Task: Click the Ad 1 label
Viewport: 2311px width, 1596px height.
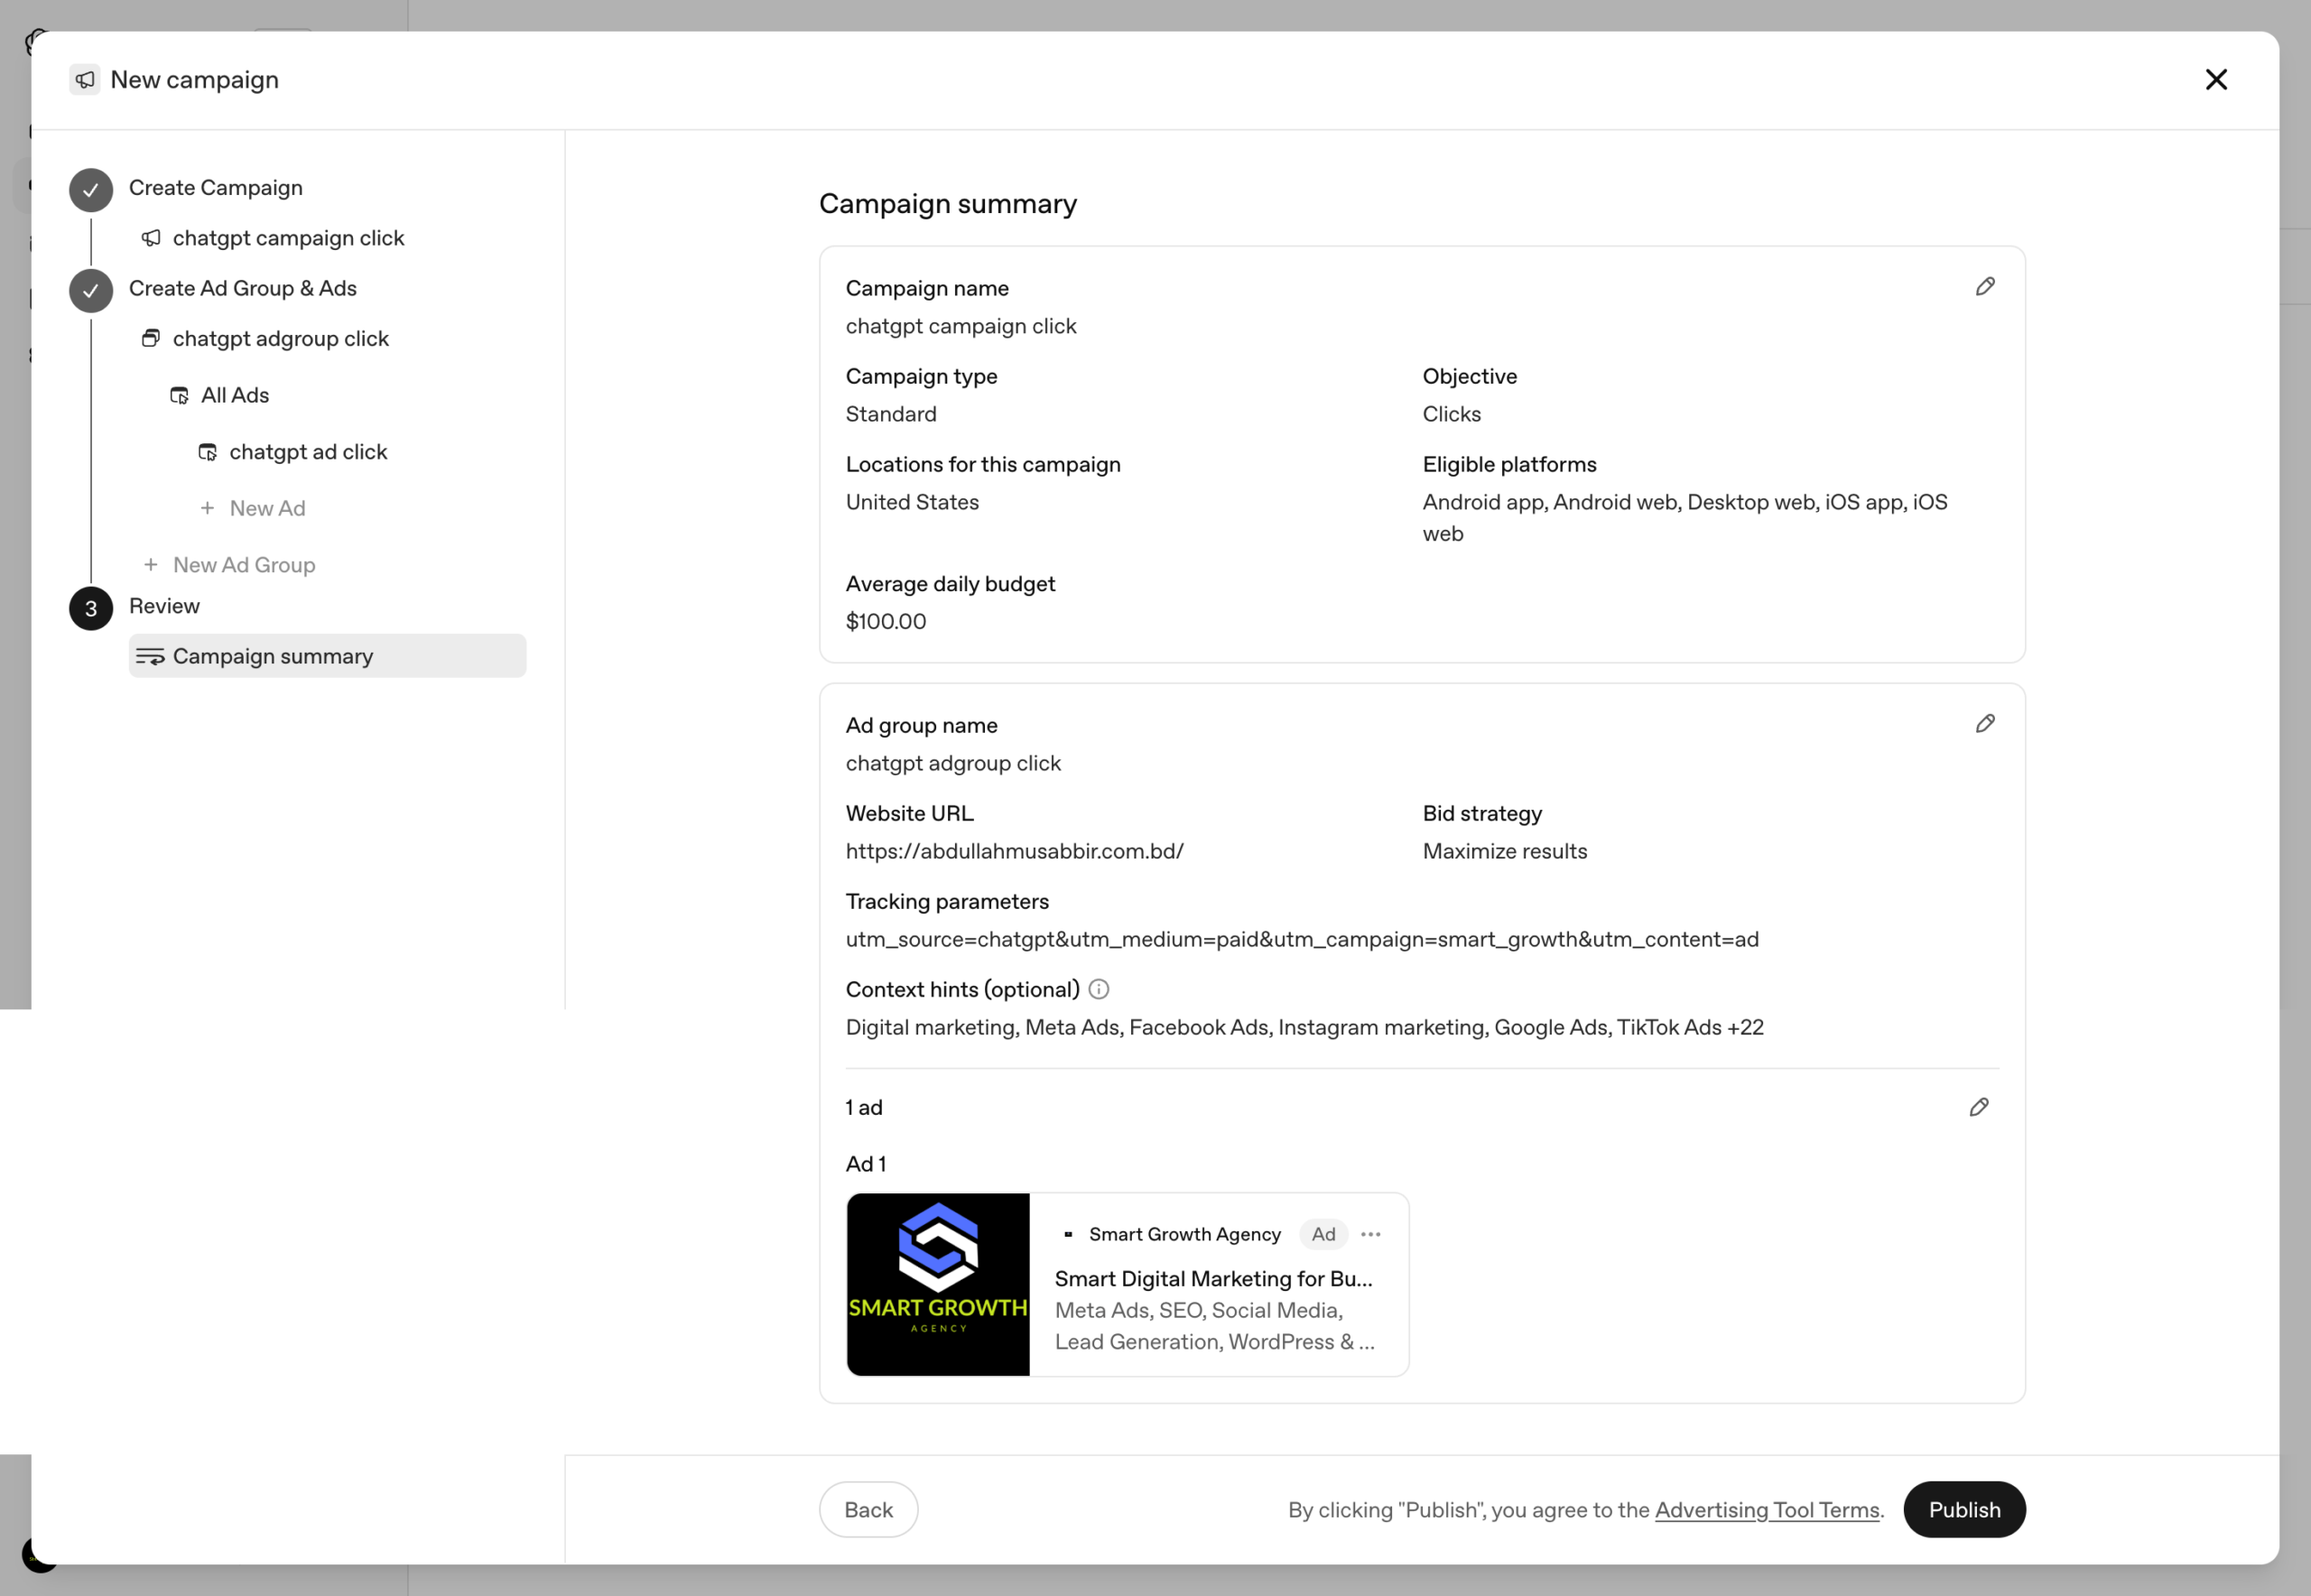Action: [866, 1164]
